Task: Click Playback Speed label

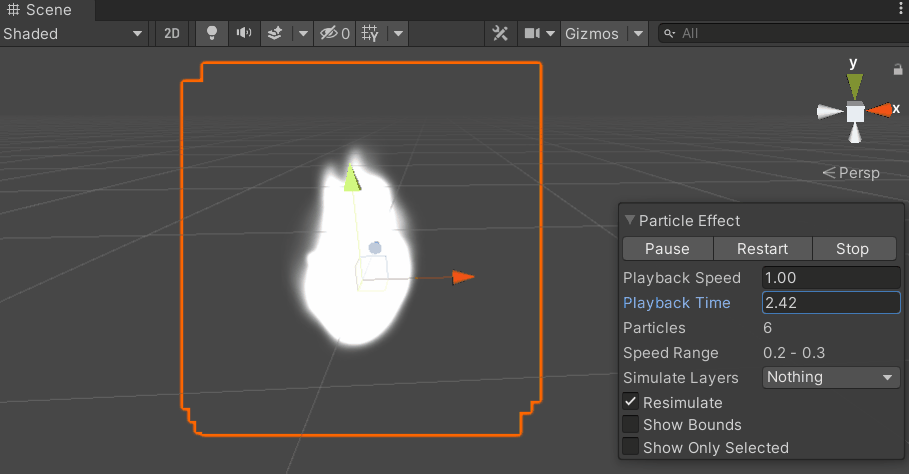Action: [x=682, y=278]
